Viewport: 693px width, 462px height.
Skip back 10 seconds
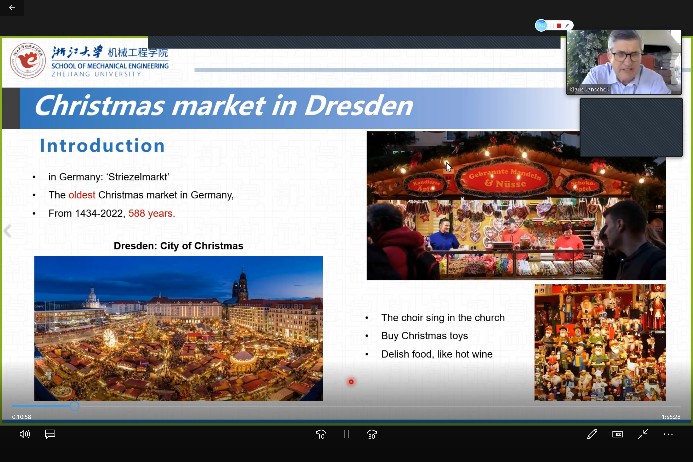tap(321, 434)
